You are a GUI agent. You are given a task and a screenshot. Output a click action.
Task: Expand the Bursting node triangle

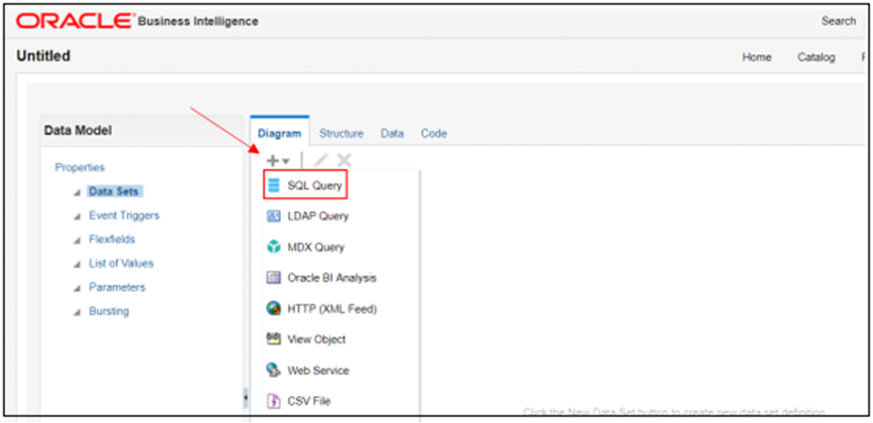click(77, 312)
